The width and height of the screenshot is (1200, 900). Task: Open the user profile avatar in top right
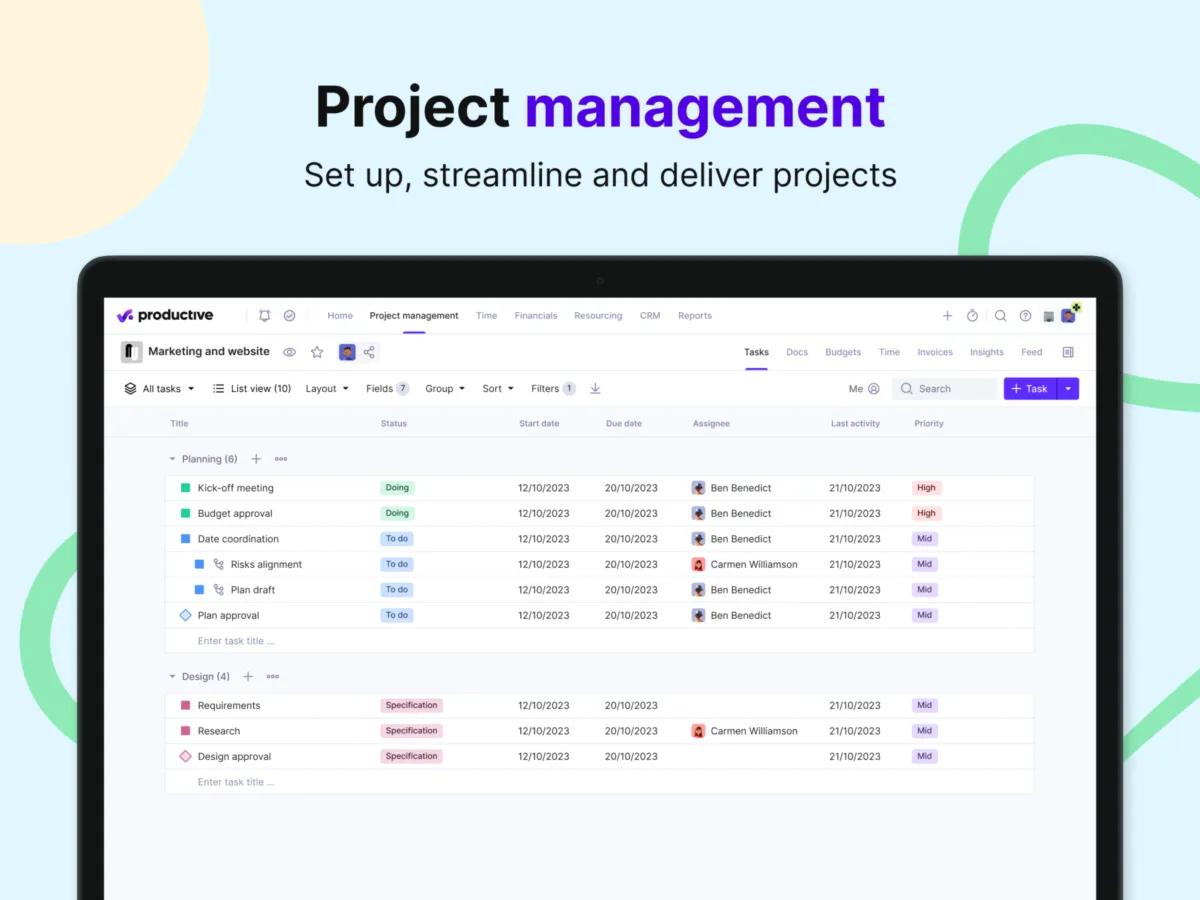tap(1068, 316)
